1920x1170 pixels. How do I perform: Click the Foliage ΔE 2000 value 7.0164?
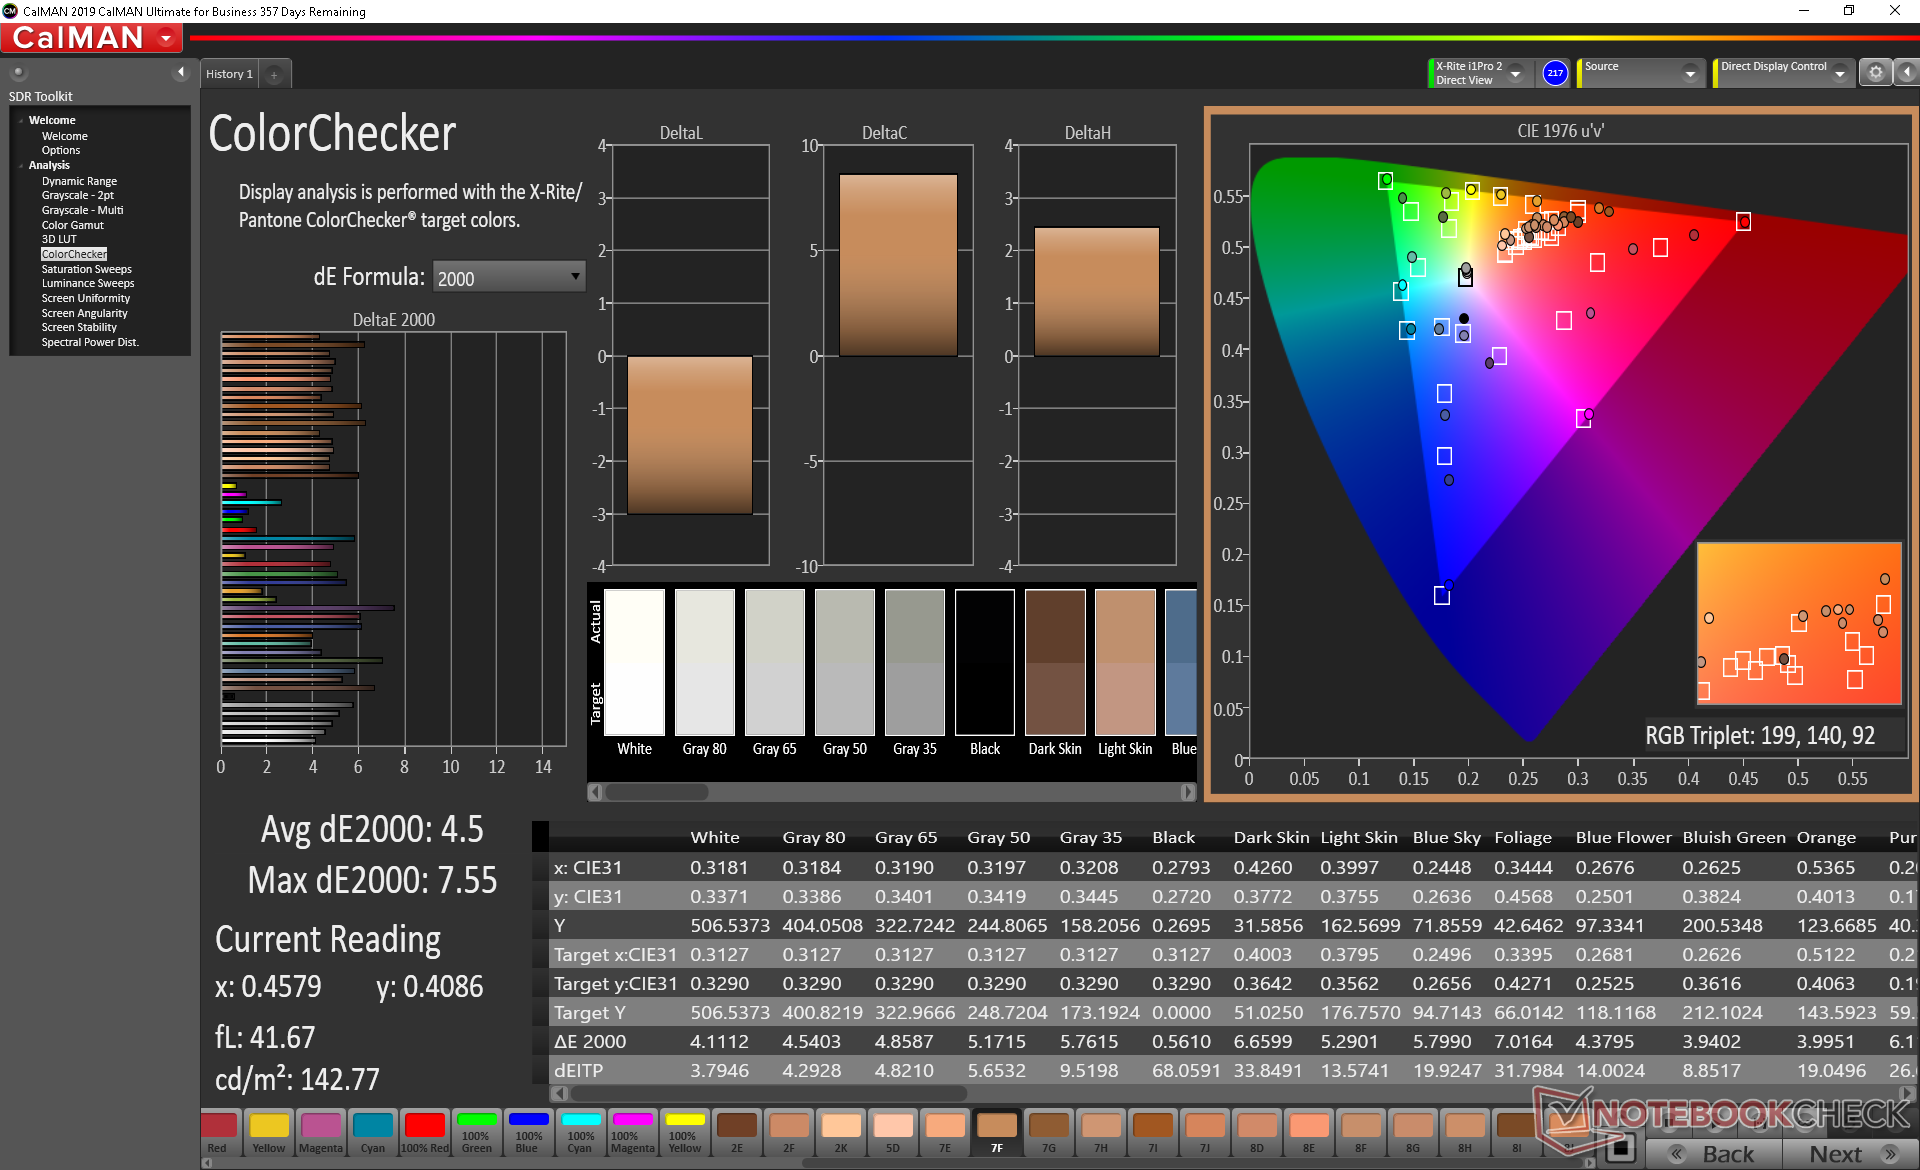(x=1524, y=1041)
